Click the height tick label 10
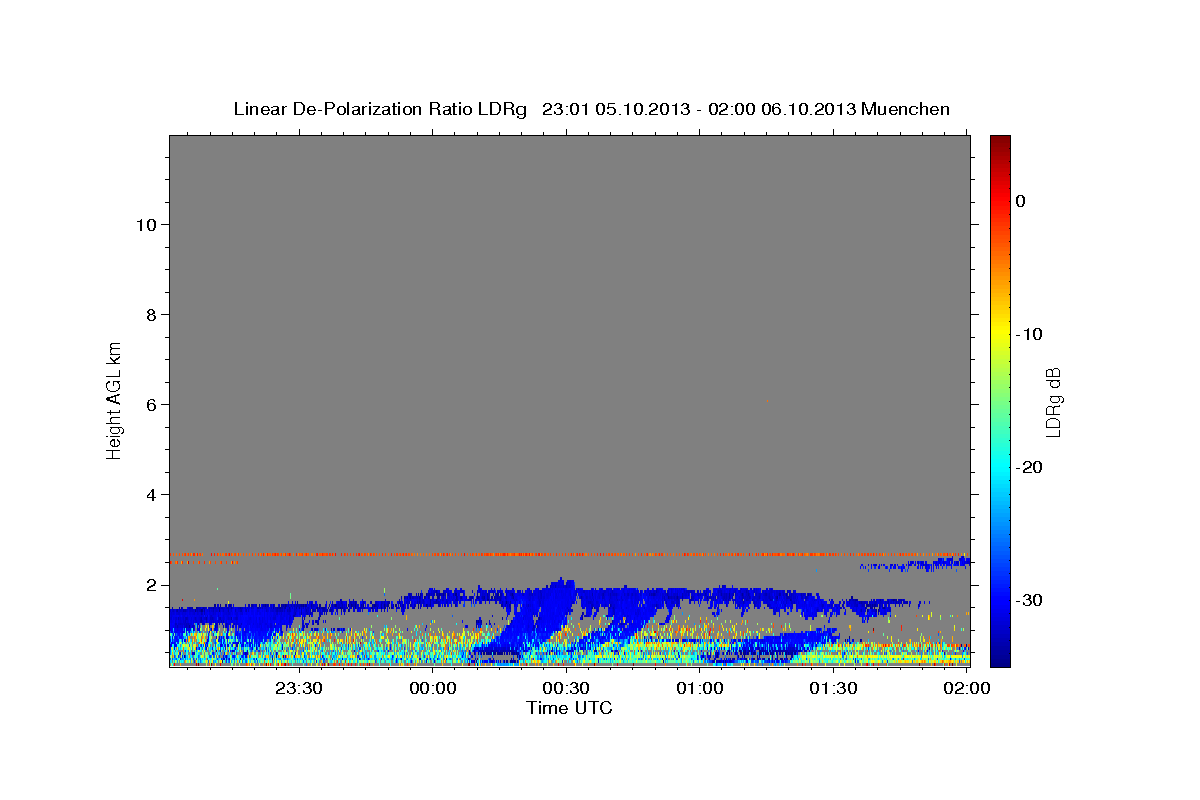The height and width of the screenshot is (800, 1200). pos(145,224)
